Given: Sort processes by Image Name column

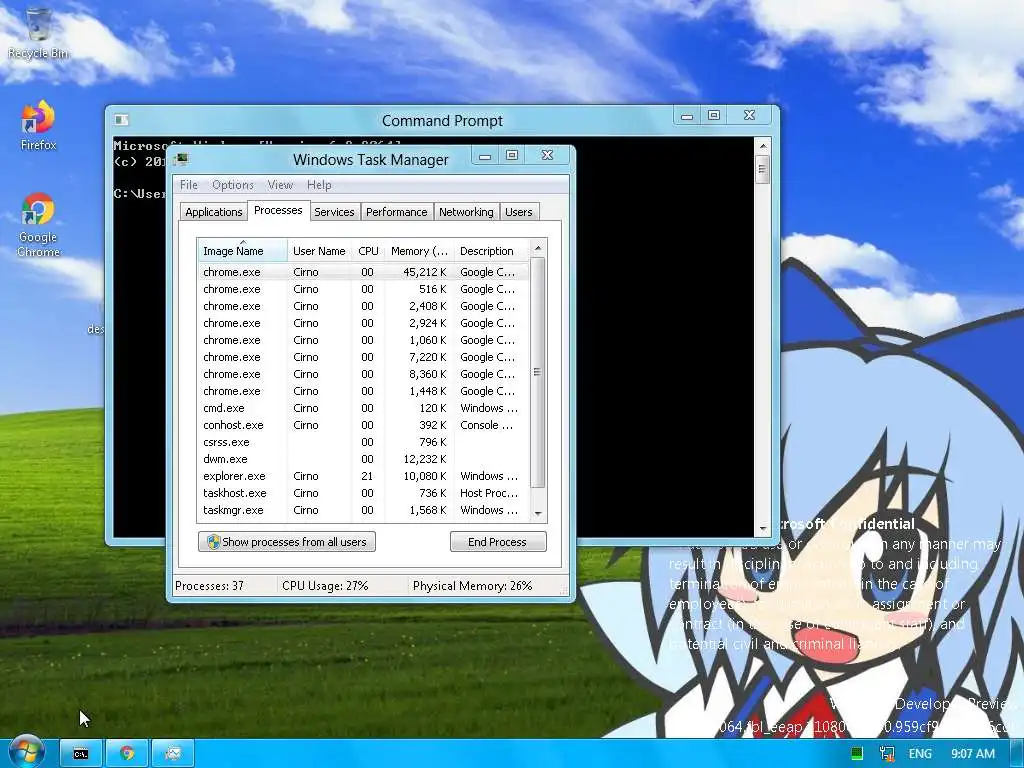Looking at the screenshot, I should coord(242,251).
